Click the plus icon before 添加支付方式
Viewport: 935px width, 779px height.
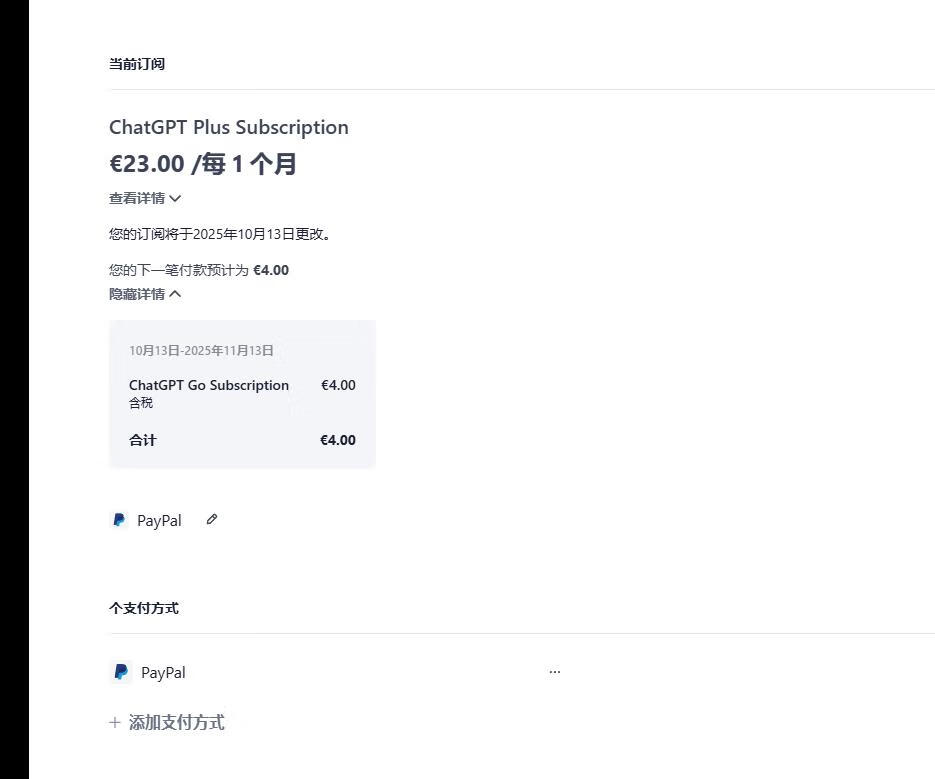click(x=115, y=722)
